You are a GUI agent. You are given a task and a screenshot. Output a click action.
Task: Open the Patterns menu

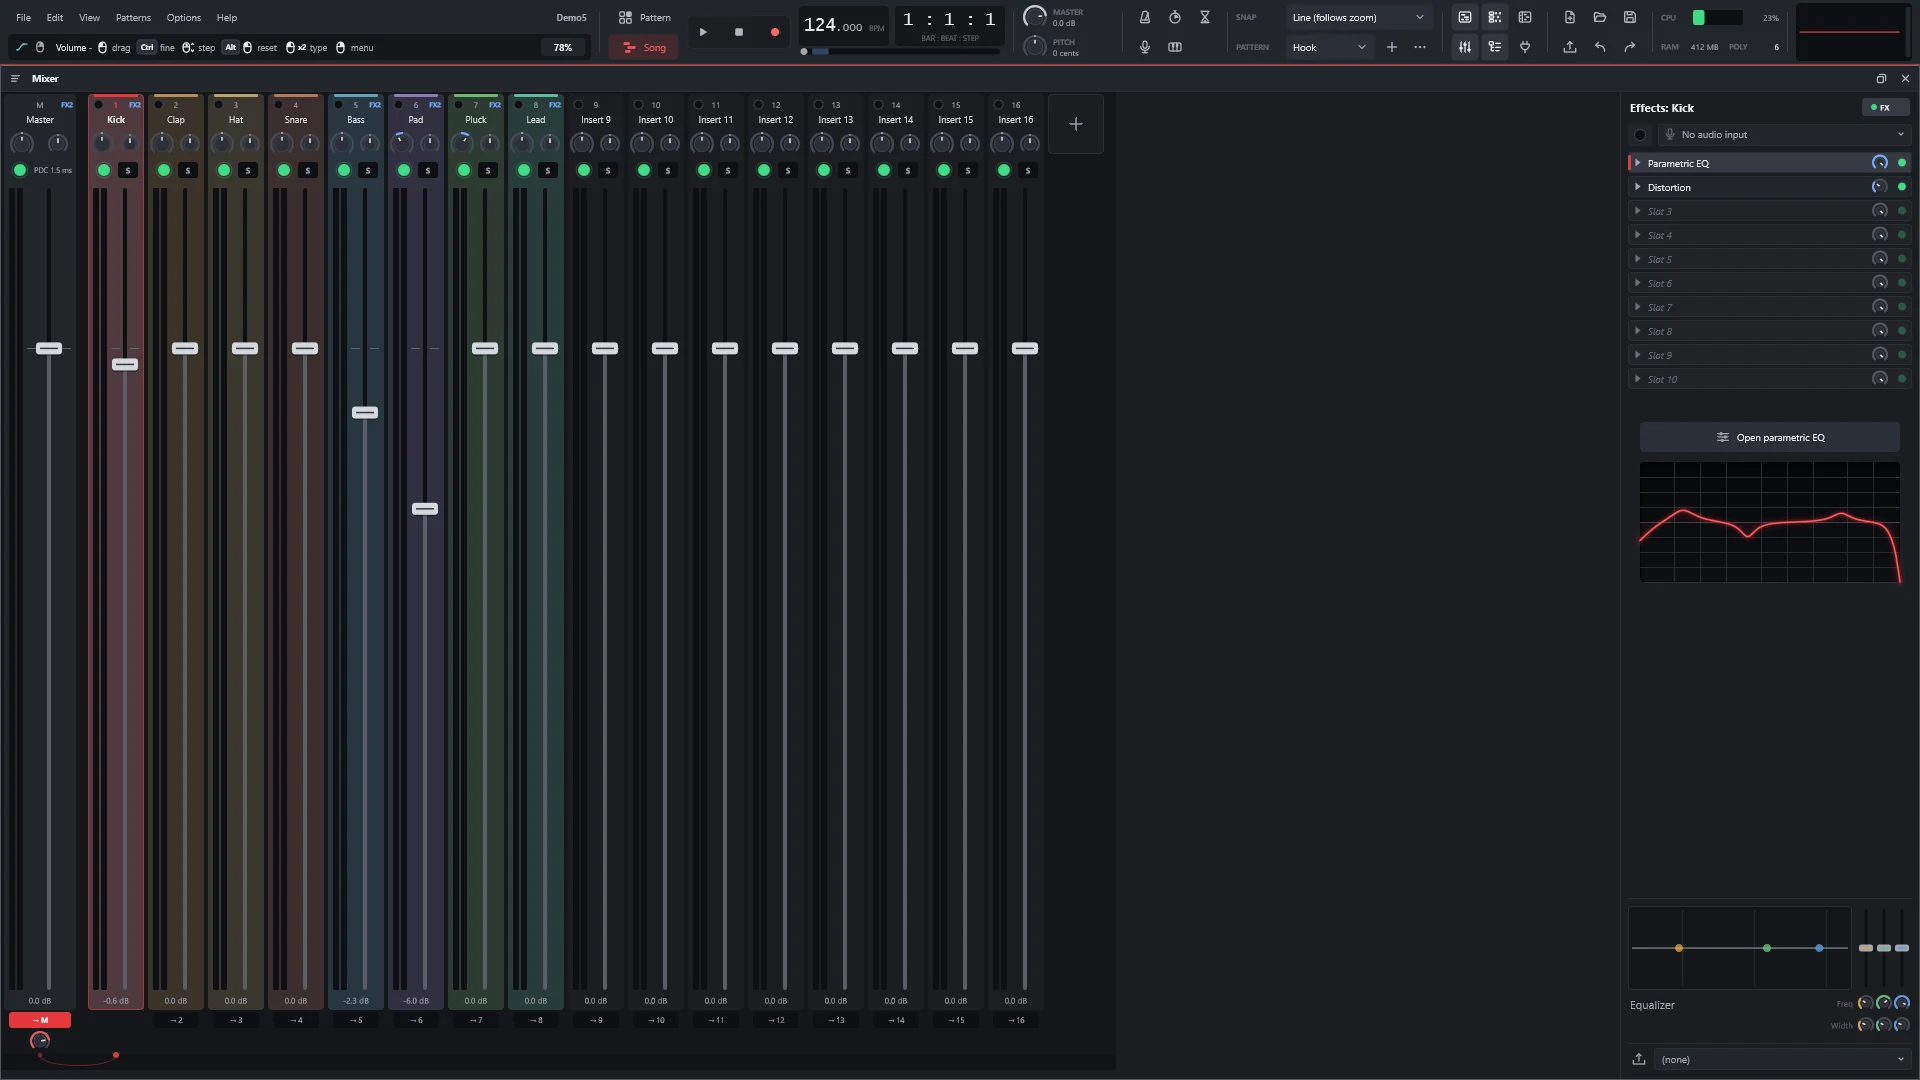[133, 18]
